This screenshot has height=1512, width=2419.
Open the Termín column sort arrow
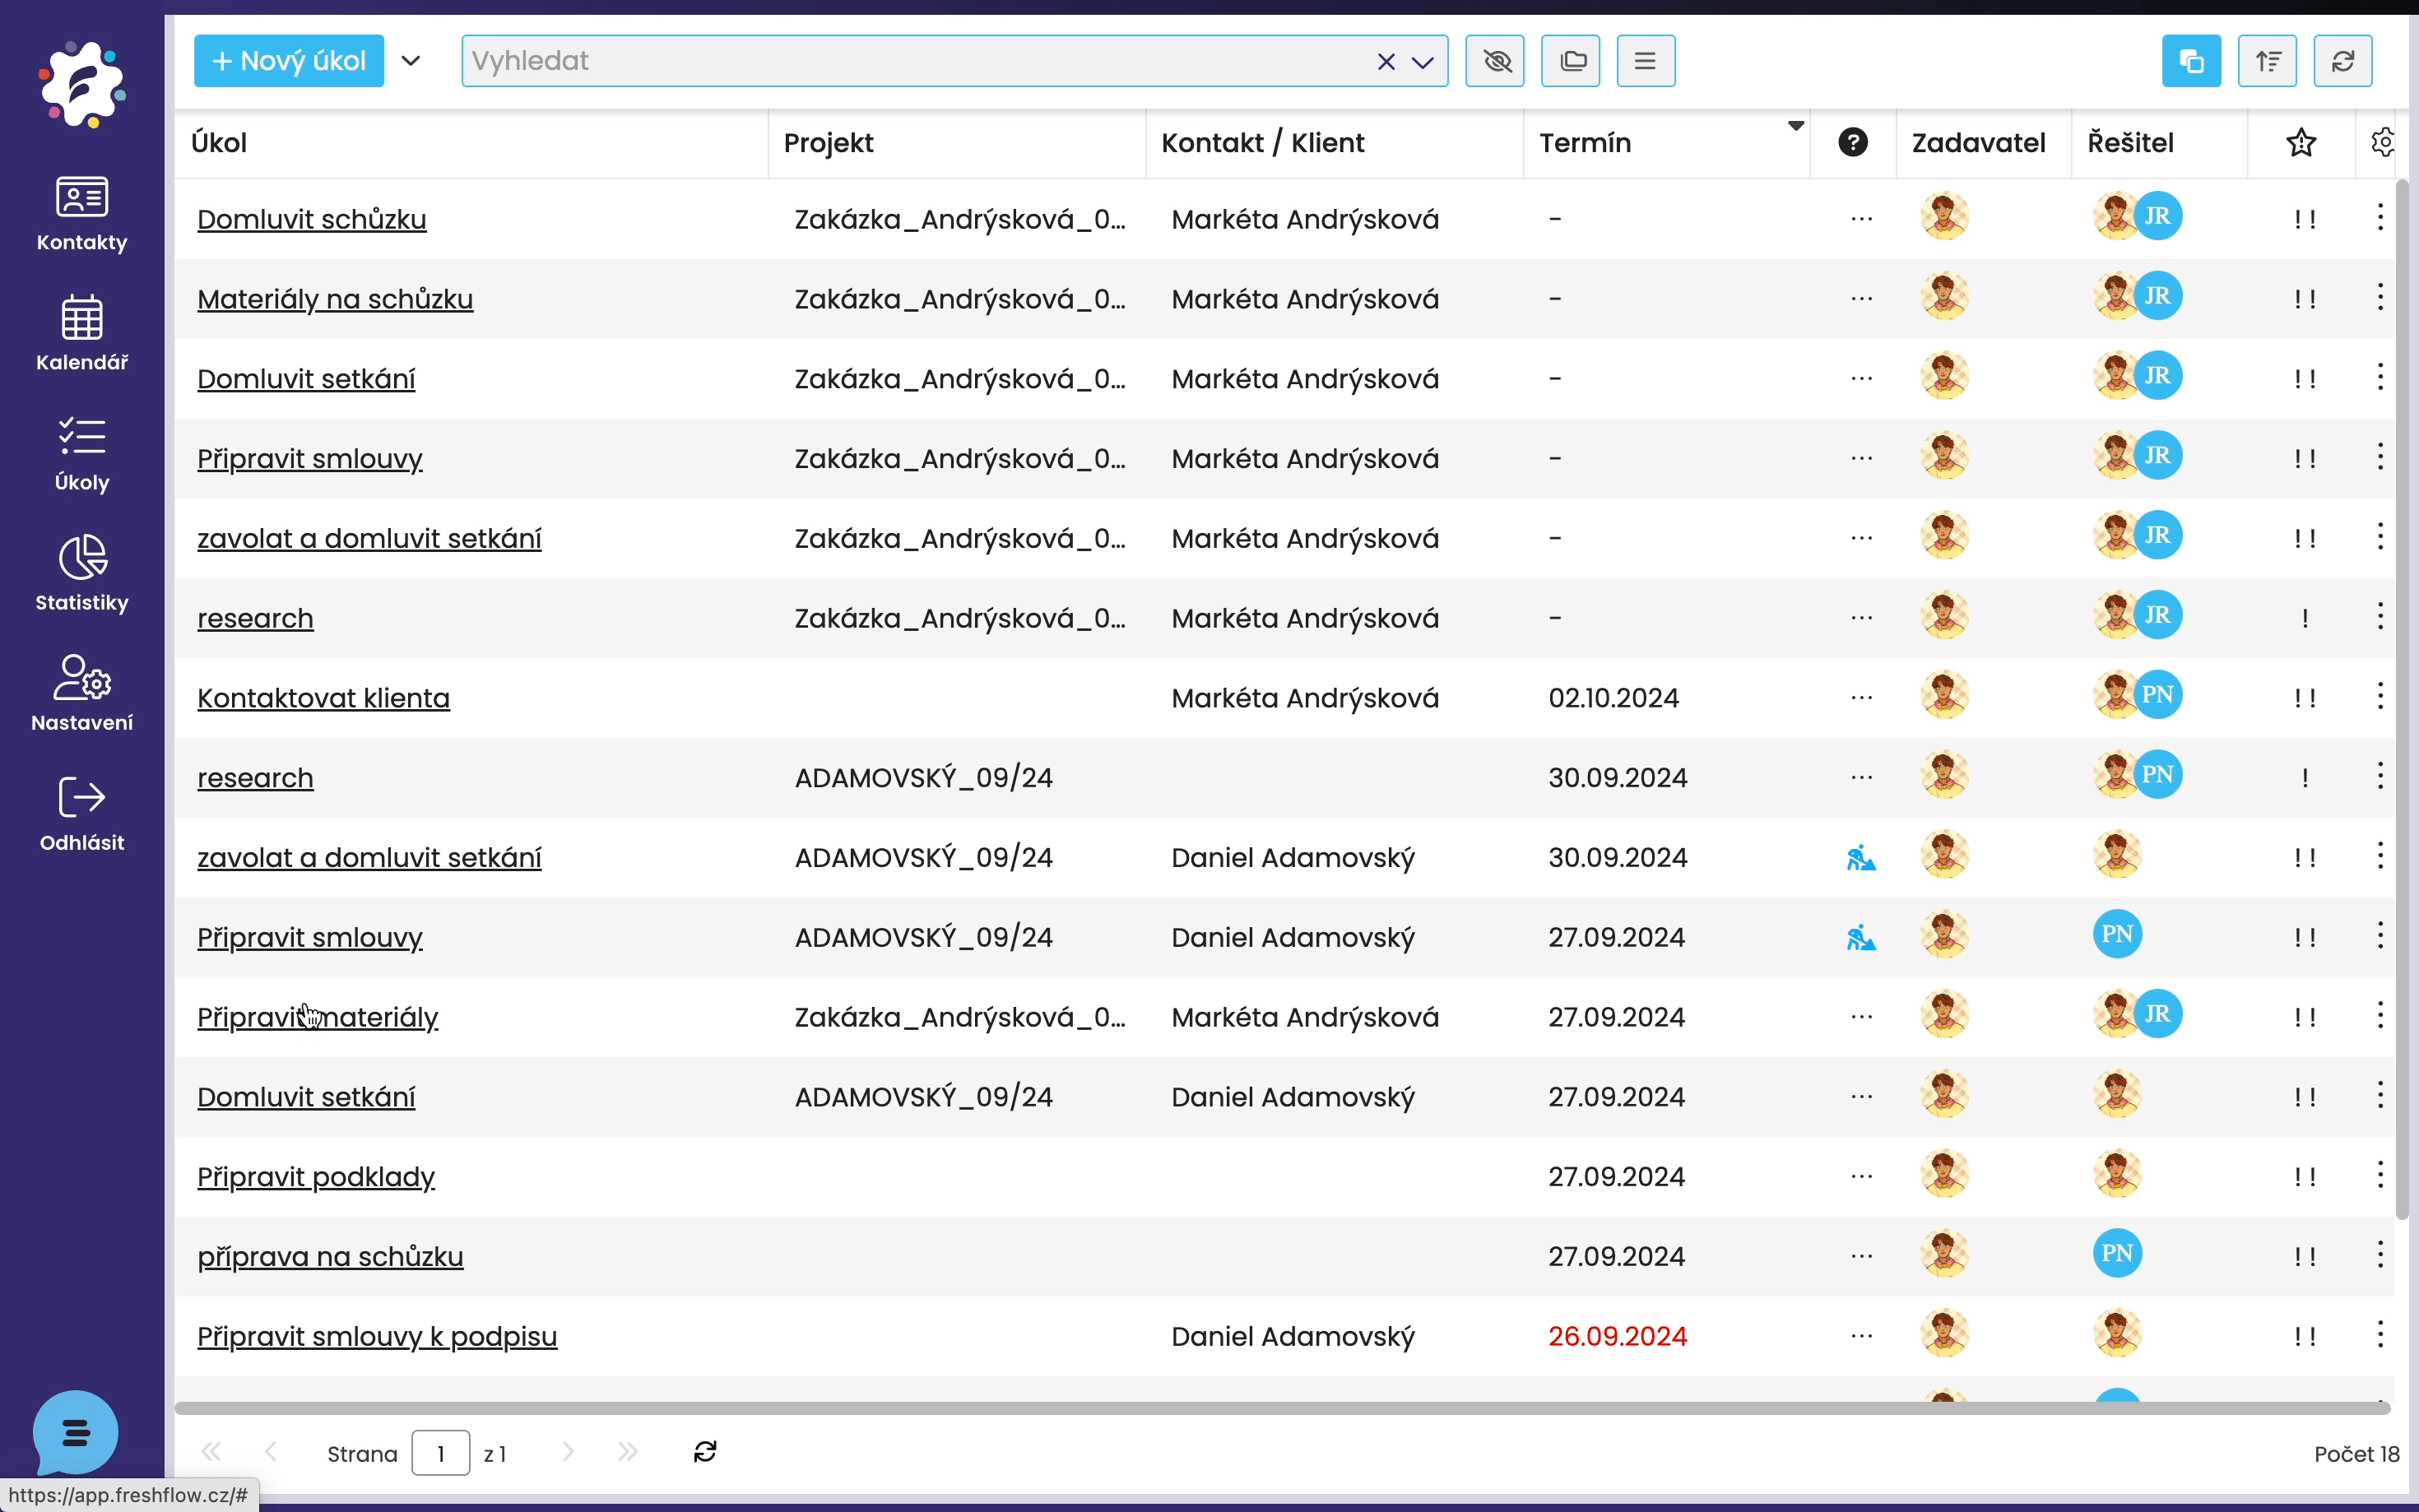[1795, 126]
